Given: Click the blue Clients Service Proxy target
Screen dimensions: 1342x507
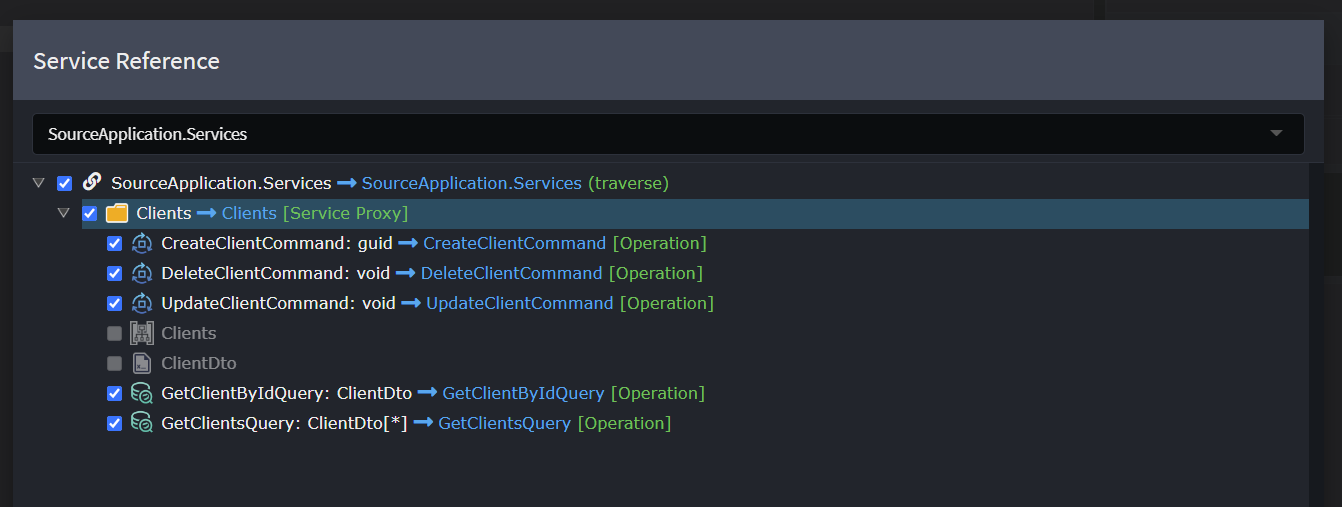Looking at the screenshot, I should click(249, 213).
